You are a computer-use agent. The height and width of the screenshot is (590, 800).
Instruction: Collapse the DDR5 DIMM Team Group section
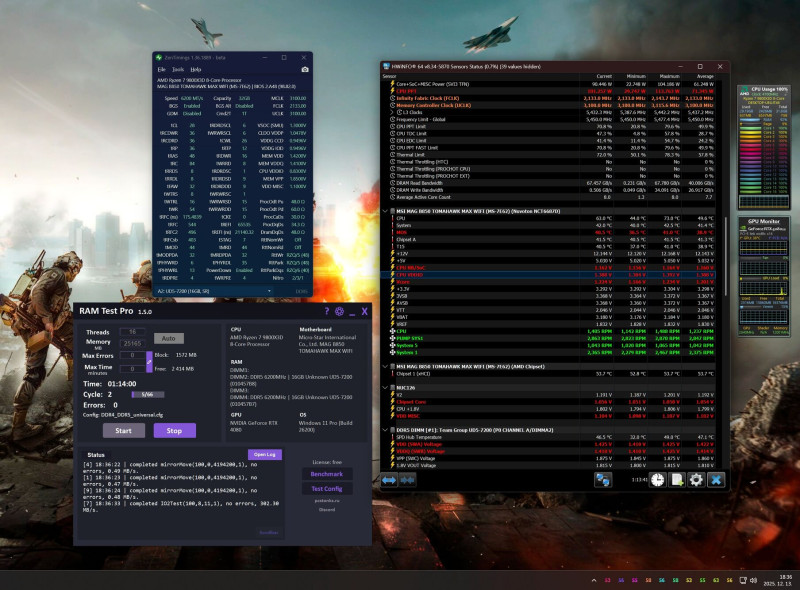tap(385, 430)
